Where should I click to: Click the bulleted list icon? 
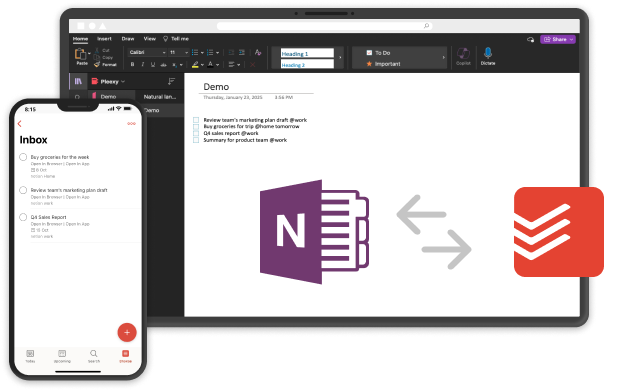pos(195,53)
